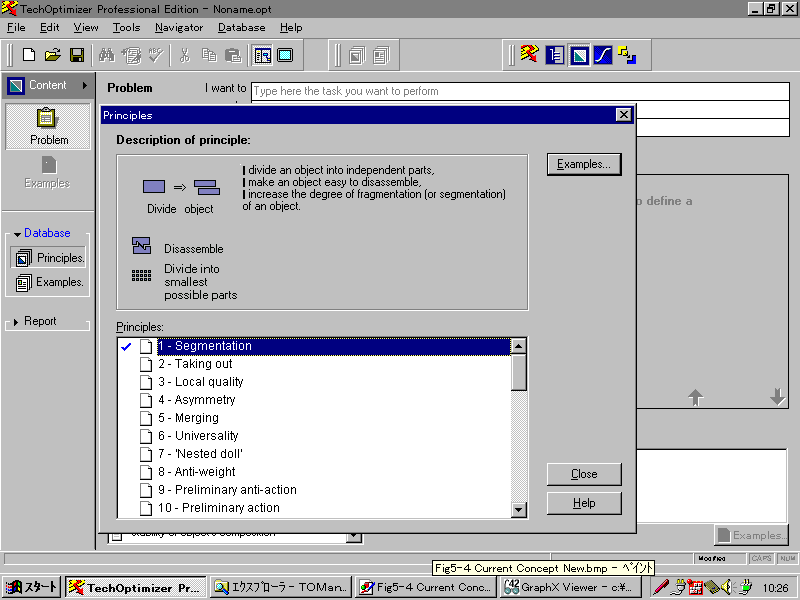
Task: Click the tree-structure module icon in toolbar
Action: pyautogui.click(x=554, y=55)
